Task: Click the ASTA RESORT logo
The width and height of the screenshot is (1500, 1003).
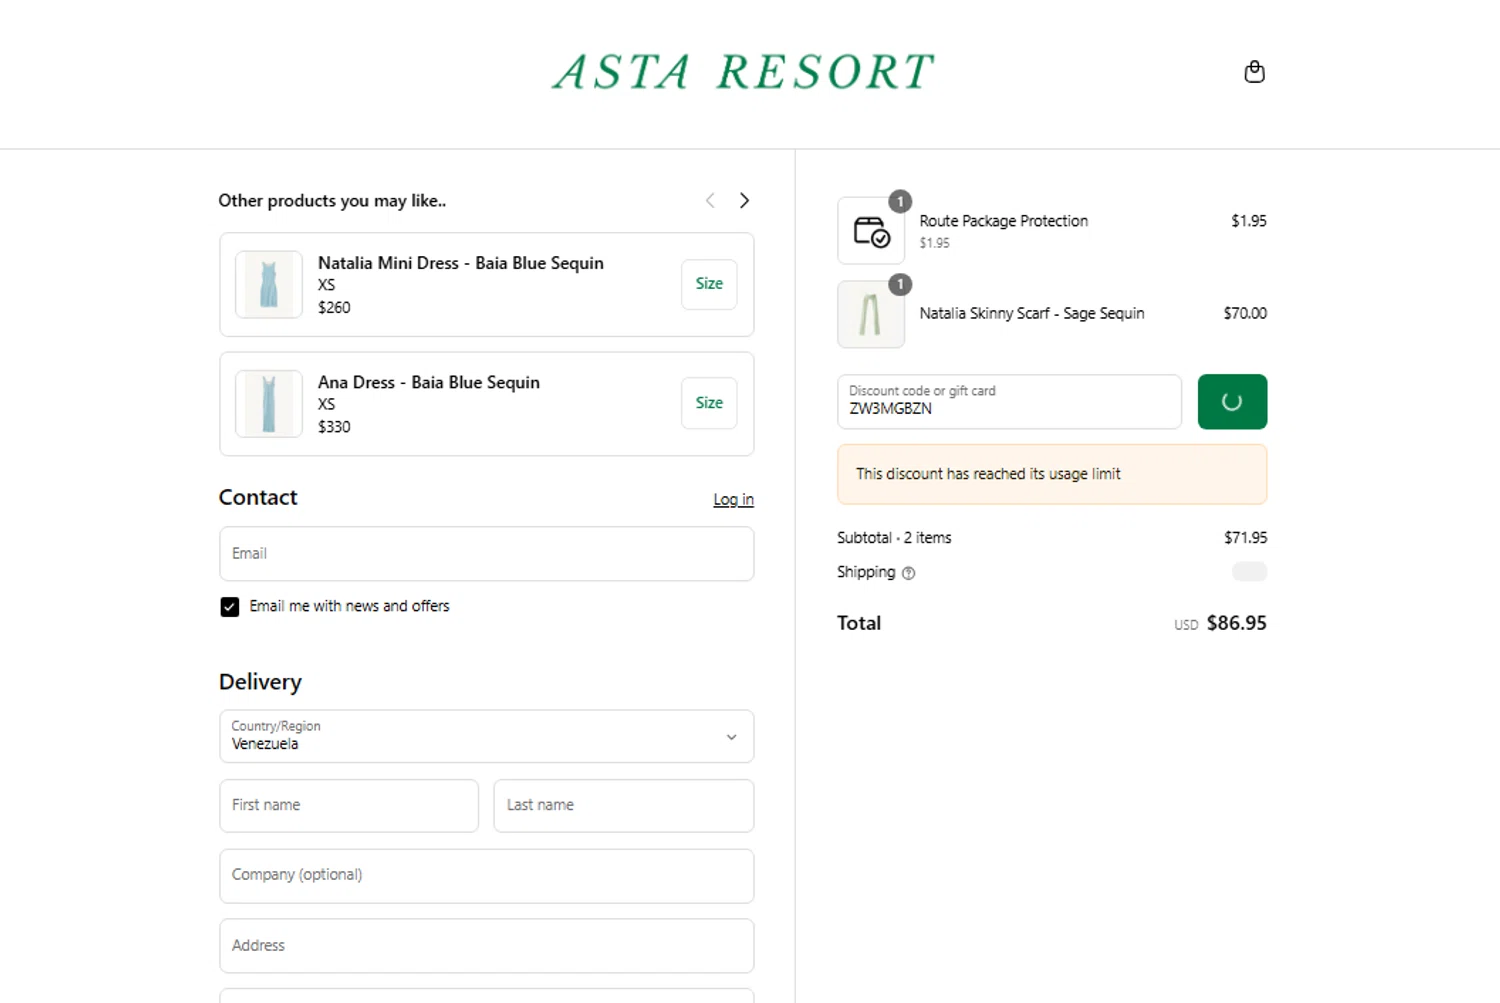Action: (x=744, y=72)
